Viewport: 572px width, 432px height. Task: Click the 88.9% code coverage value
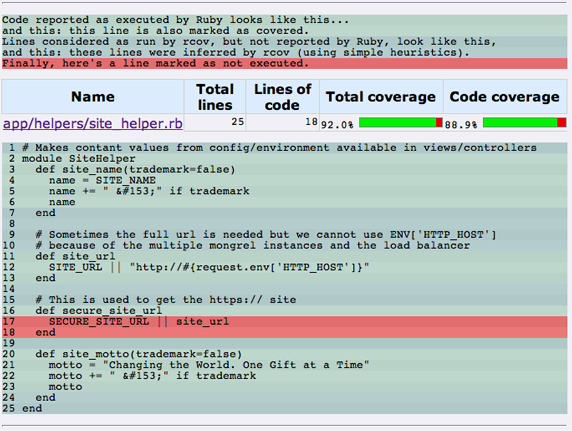pyautogui.click(x=461, y=125)
